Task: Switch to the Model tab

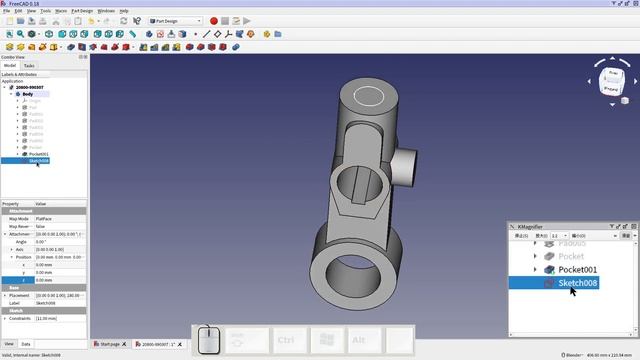Action: tap(10, 65)
